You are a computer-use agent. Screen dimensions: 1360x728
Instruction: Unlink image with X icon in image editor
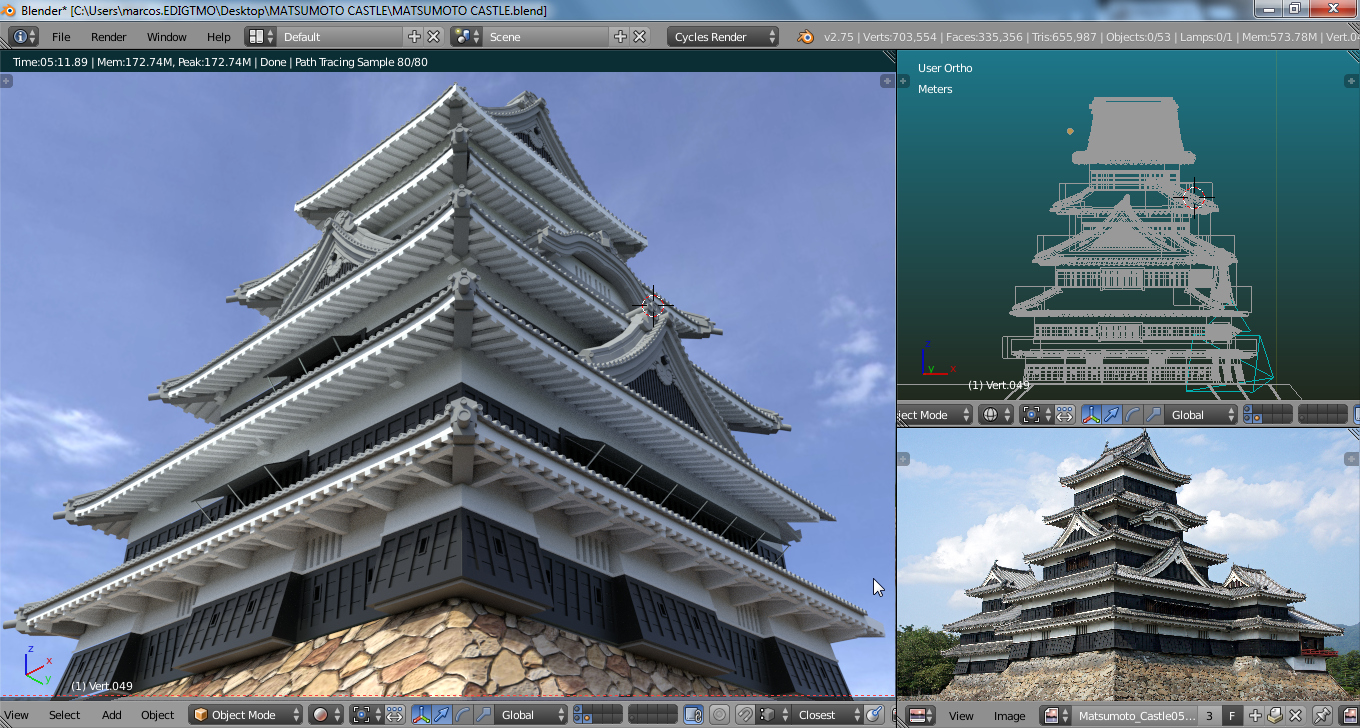tap(1294, 716)
